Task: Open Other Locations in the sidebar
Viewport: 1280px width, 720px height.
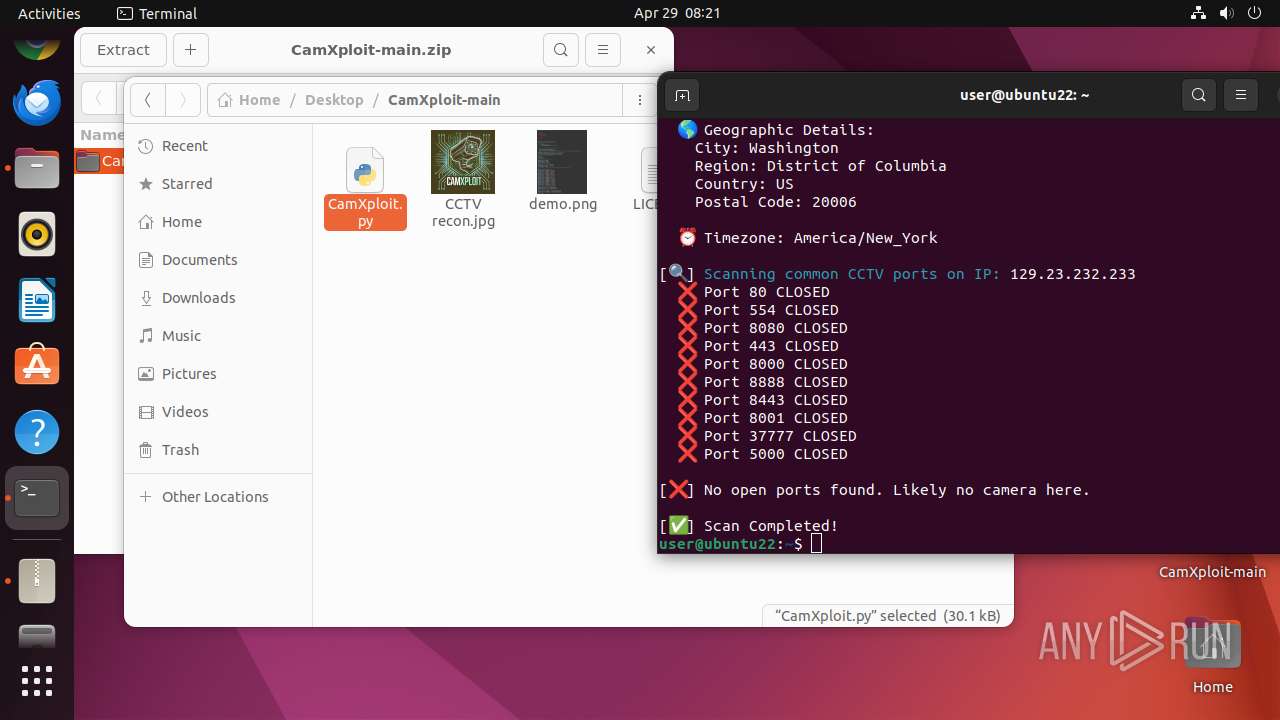Action: point(218,497)
